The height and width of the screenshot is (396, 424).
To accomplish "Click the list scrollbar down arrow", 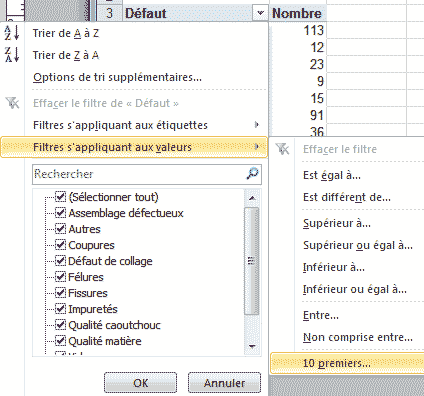I will 252,347.
